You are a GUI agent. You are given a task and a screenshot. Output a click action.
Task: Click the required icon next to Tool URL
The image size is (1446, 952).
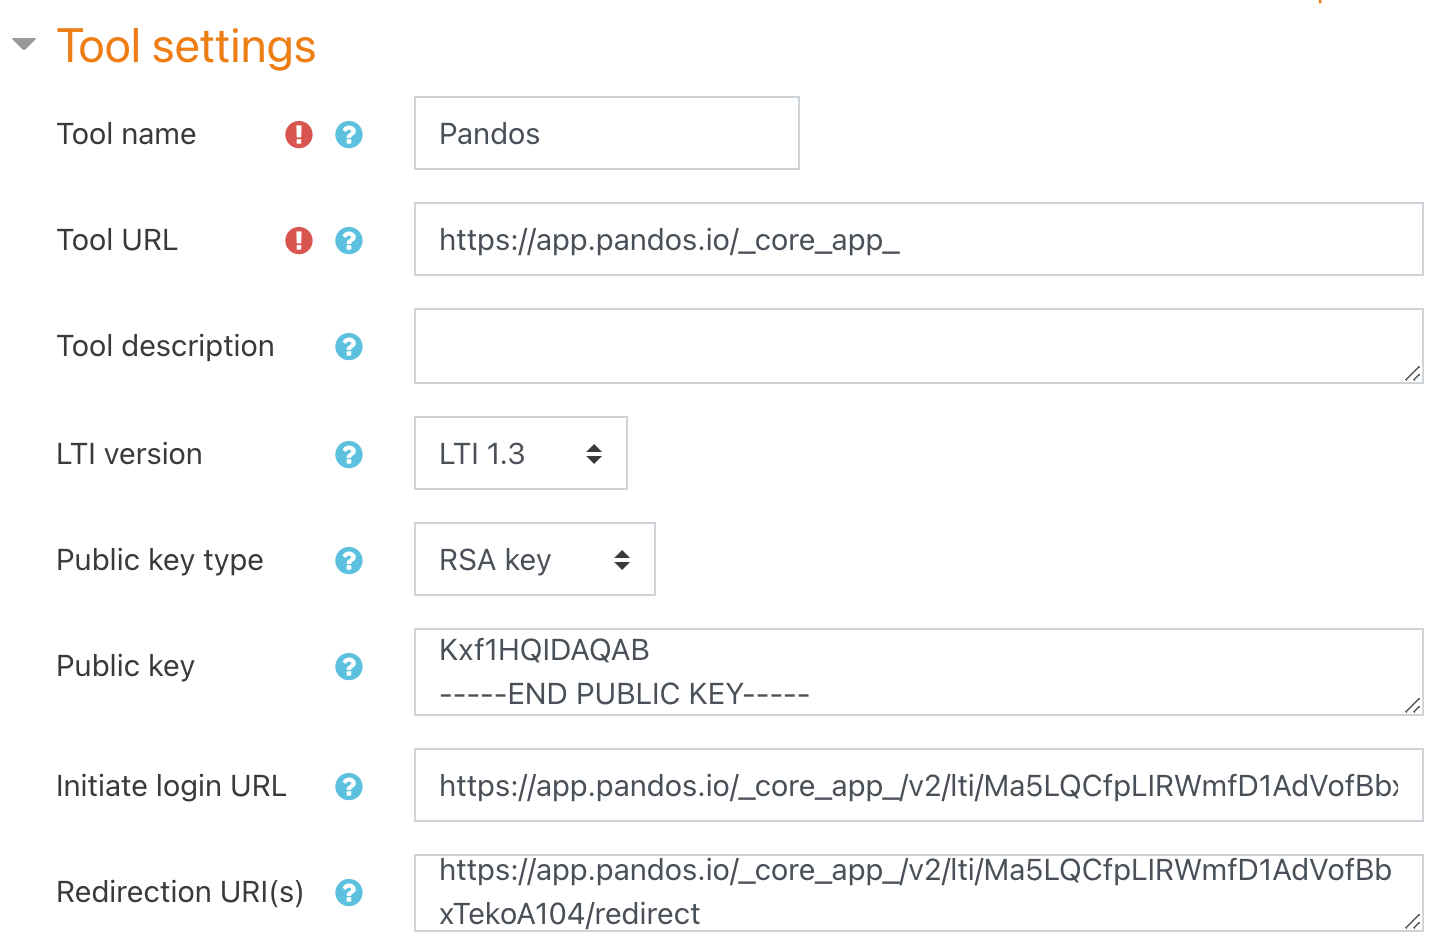tap(299, 240)
